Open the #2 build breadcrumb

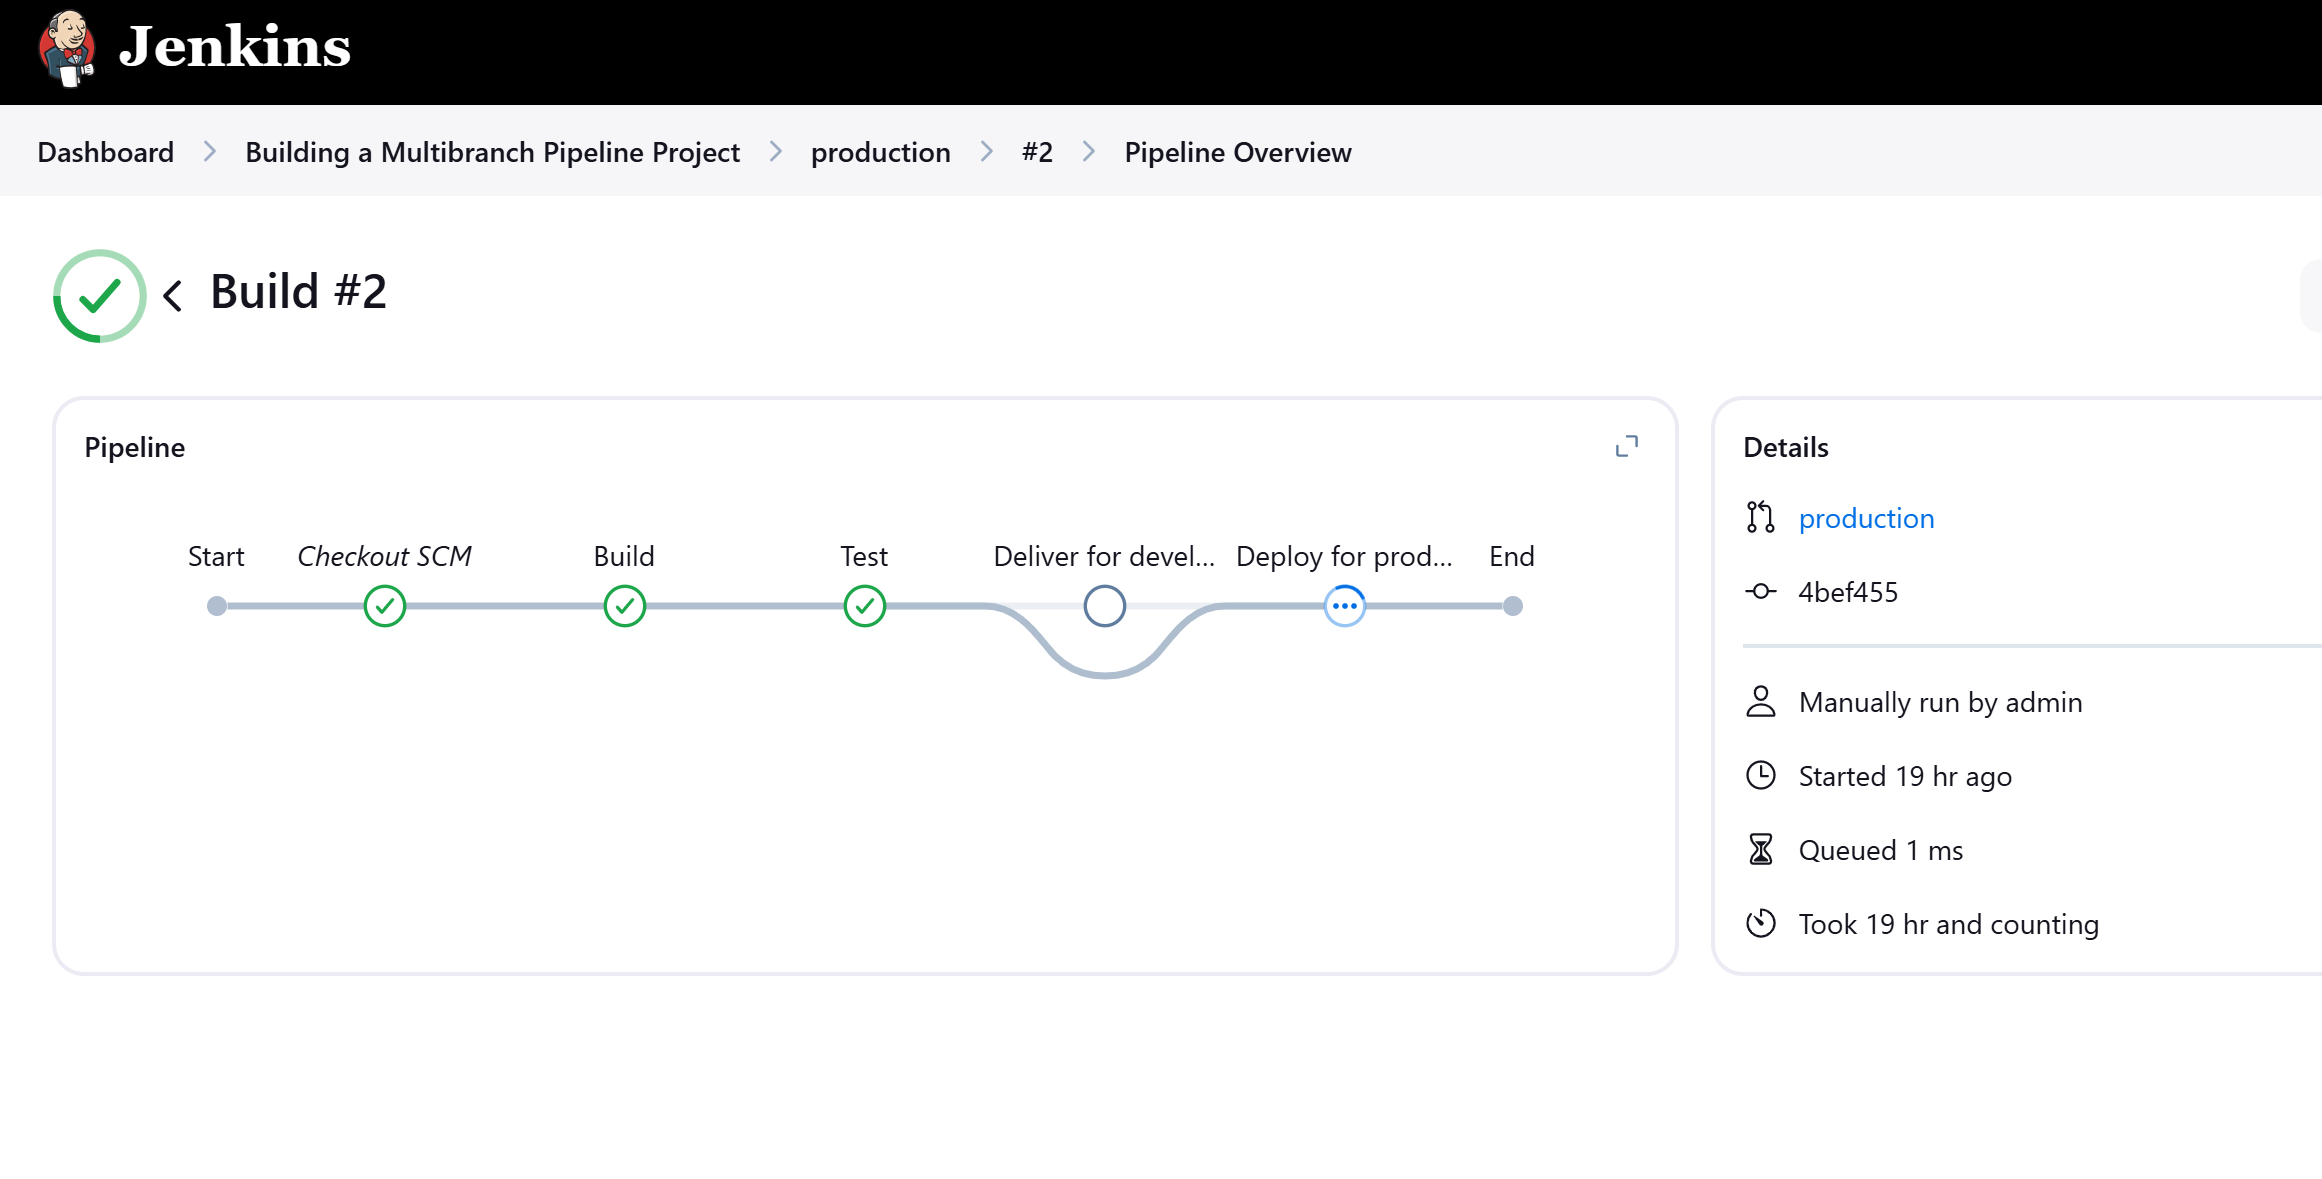point(1037,152)
